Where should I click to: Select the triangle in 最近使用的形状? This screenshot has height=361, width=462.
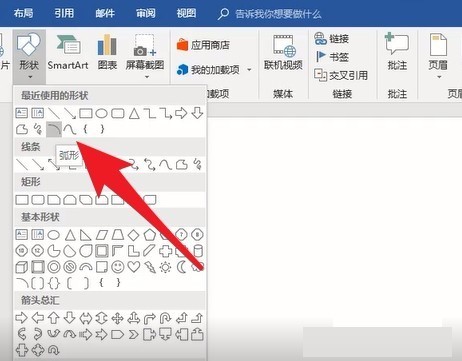coord(134,113)
